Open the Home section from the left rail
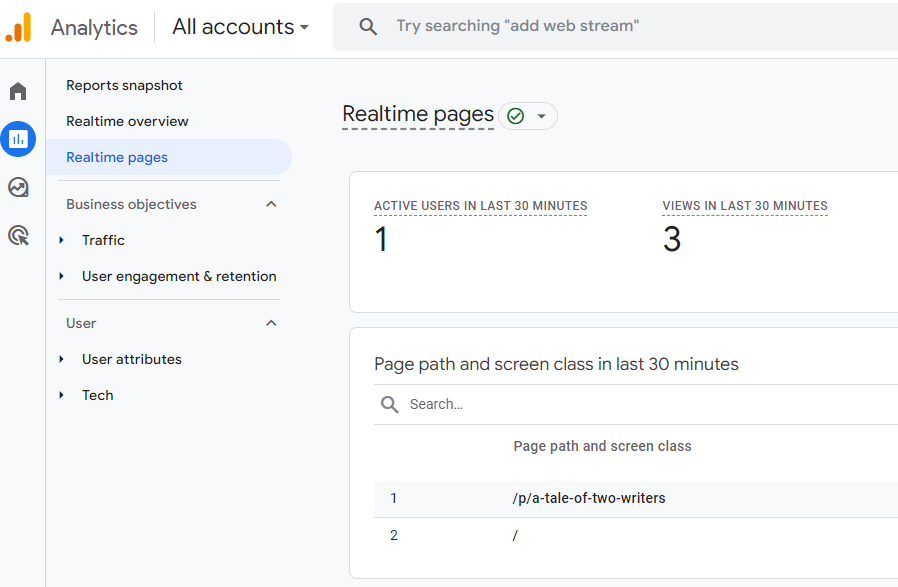The image size is (898, 587). click(17, 90)
